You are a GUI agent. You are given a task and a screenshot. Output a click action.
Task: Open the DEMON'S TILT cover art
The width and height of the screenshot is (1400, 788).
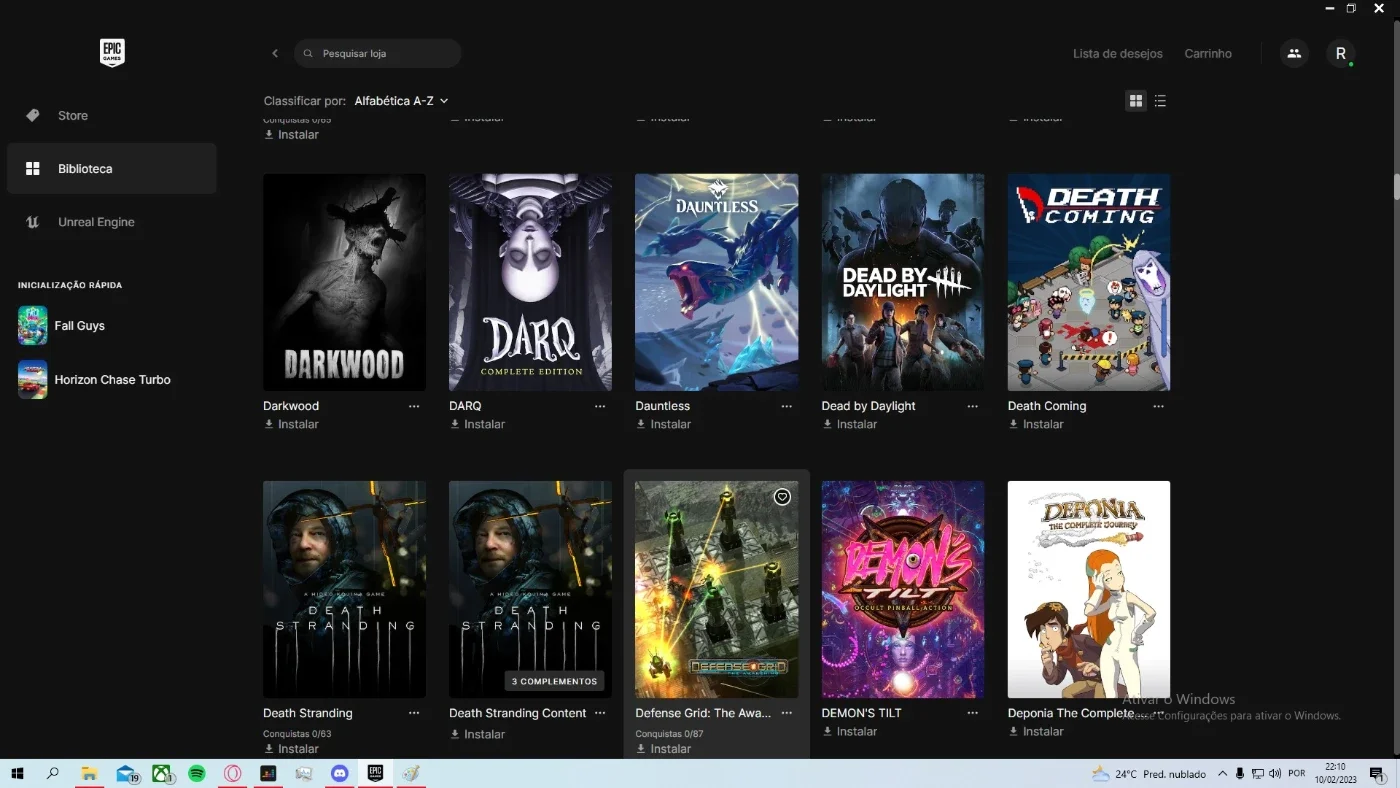tap(903, 589)
